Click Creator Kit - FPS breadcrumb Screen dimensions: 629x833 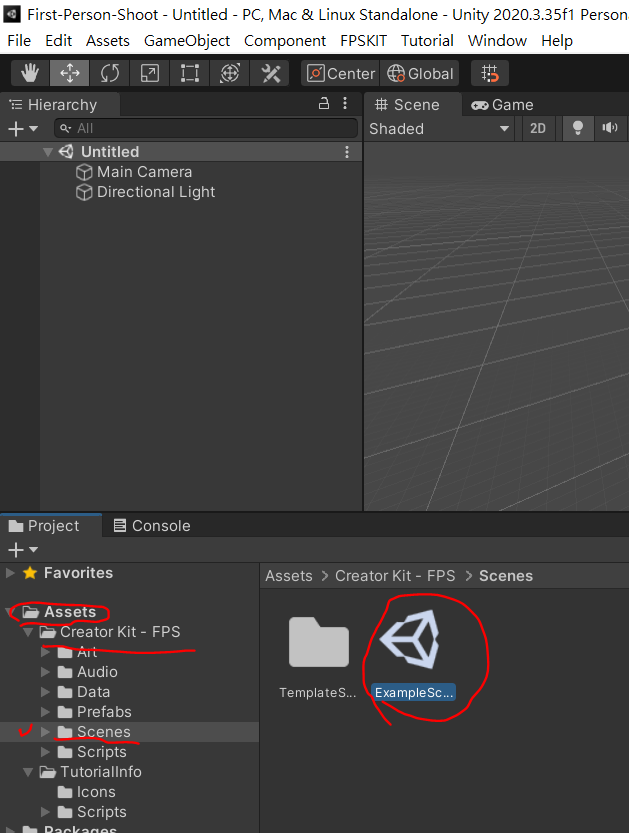point(395,576)
